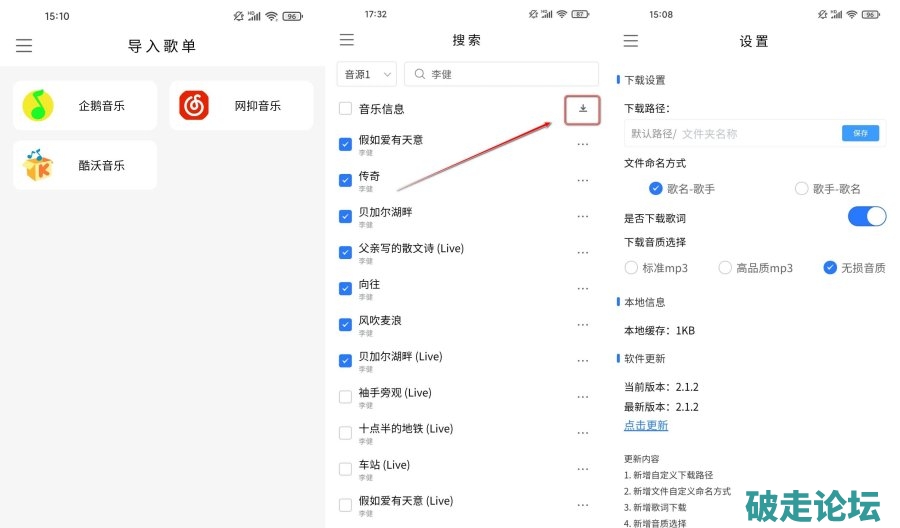Choose 高品质mp3 audio quality
The height and width of the screenshot is (528, 900).
point(725,268)
